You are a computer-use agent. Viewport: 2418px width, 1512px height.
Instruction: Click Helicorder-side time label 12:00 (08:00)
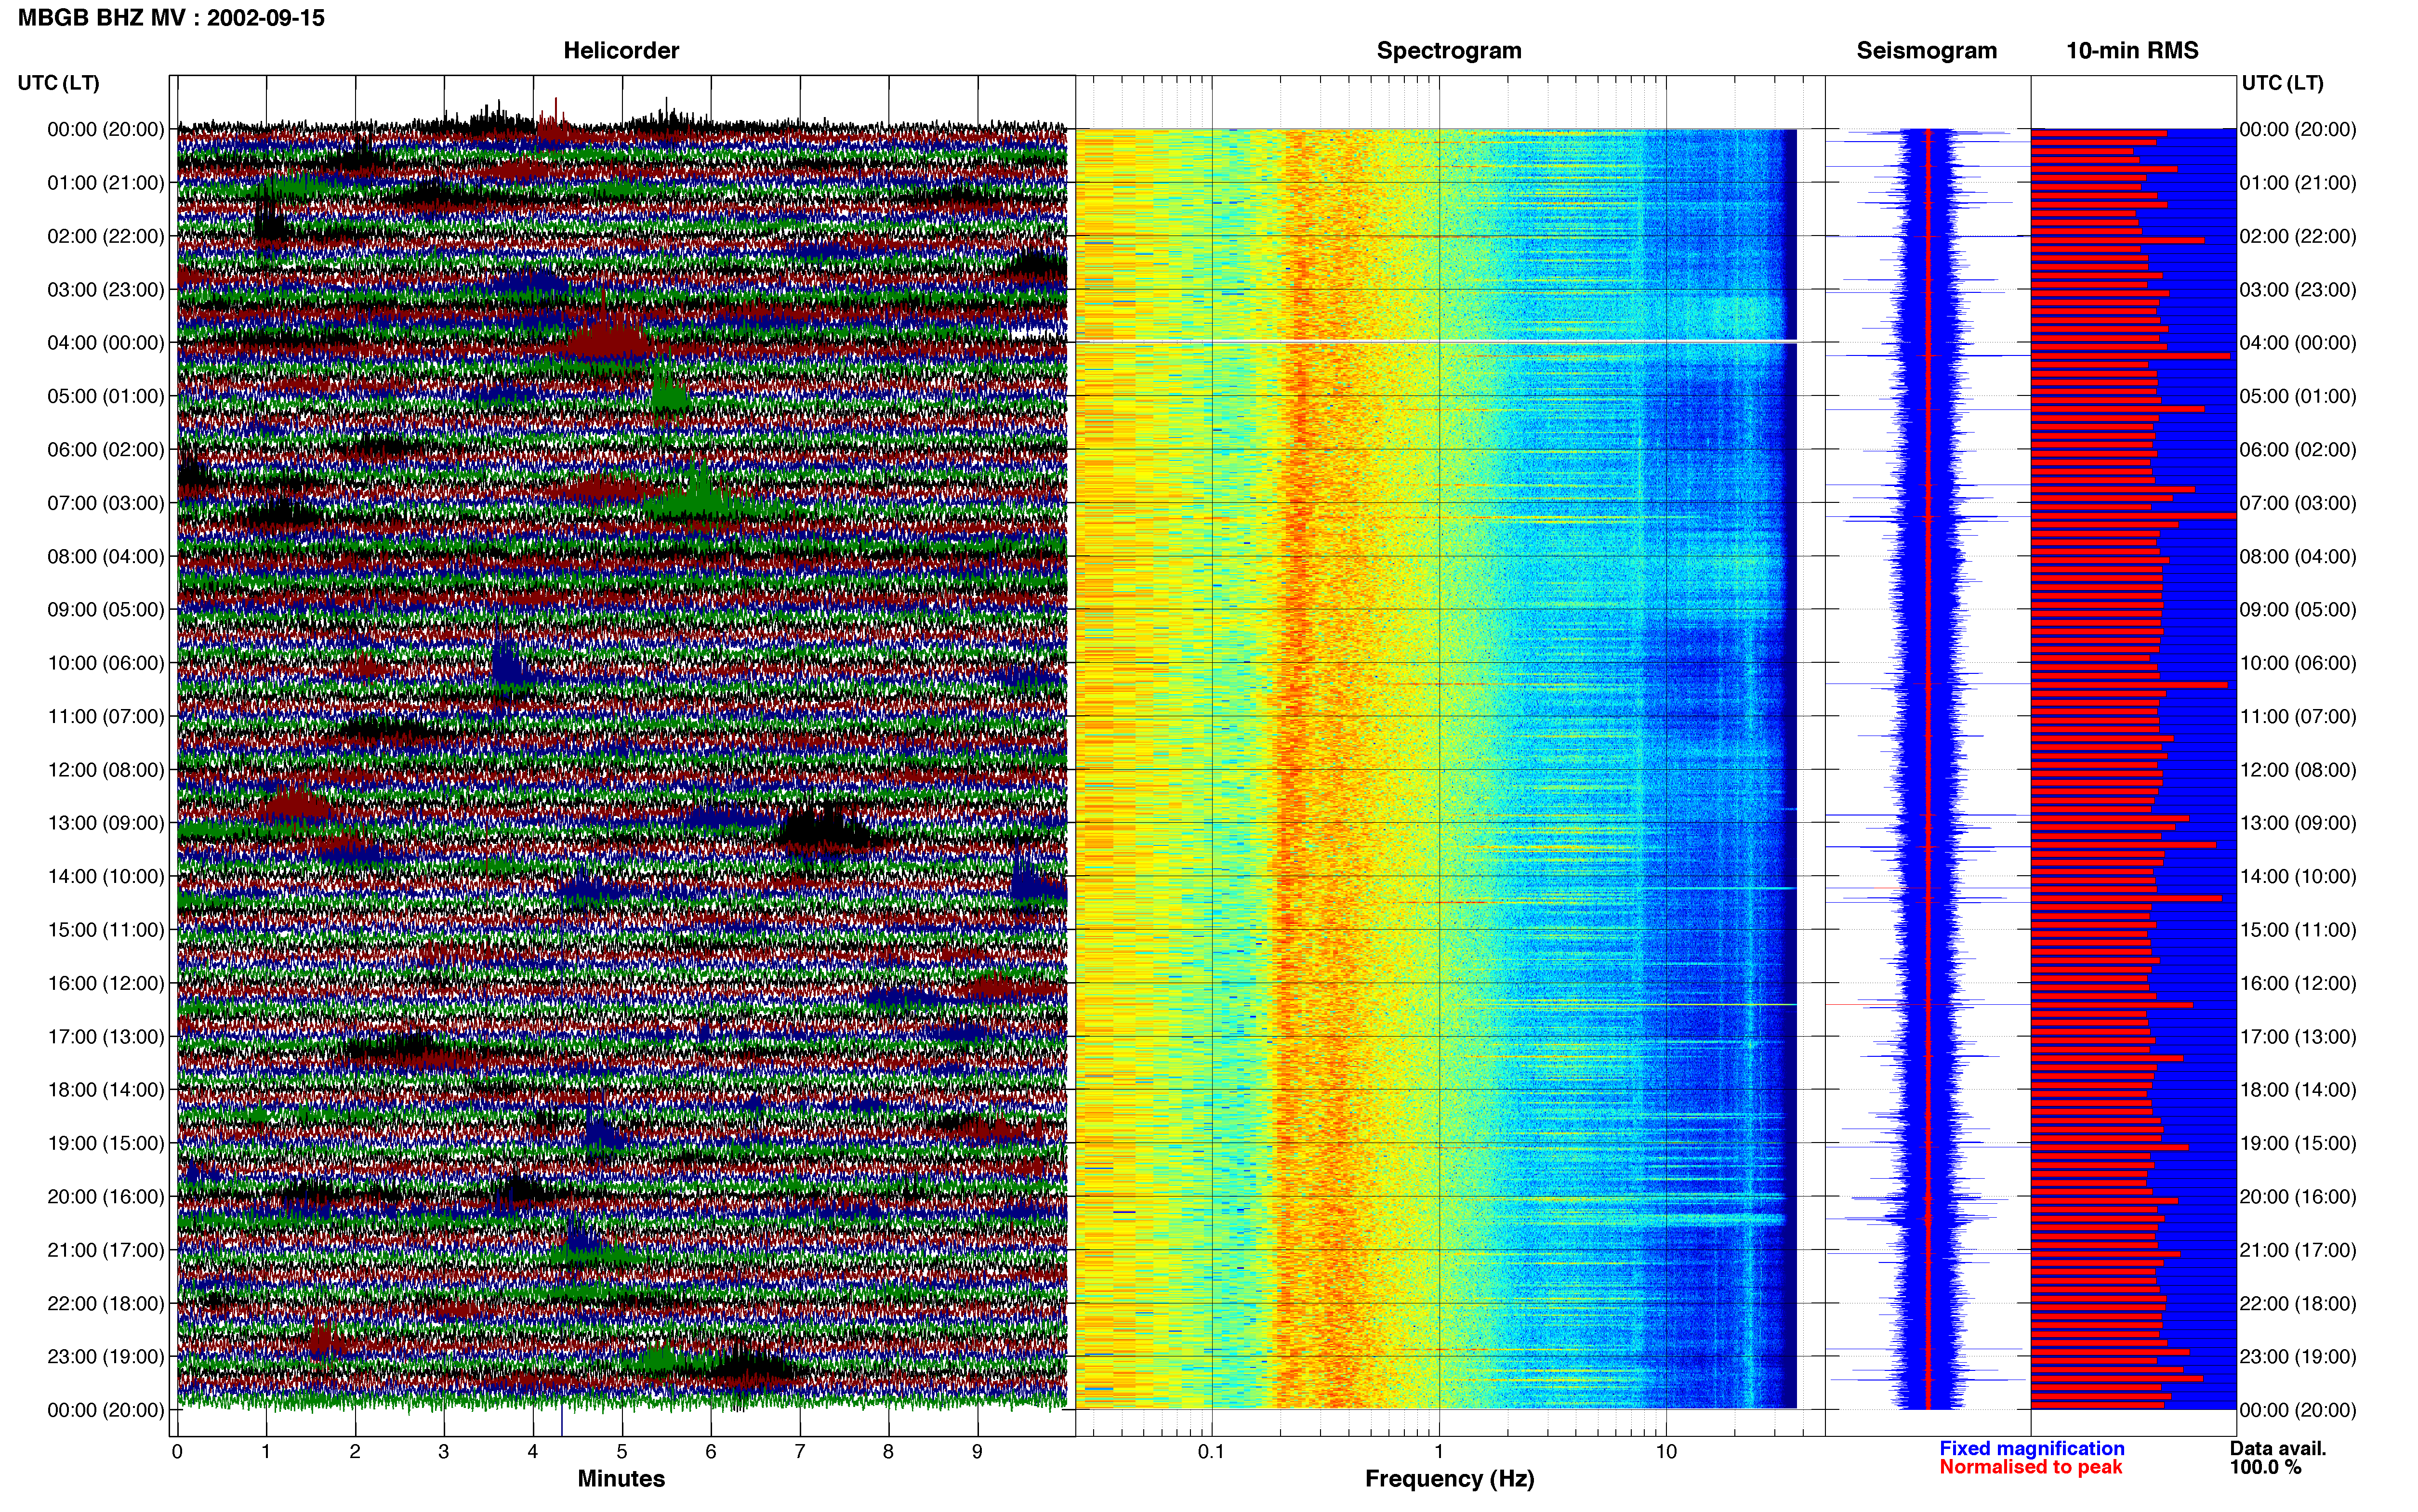coord(106,770)
